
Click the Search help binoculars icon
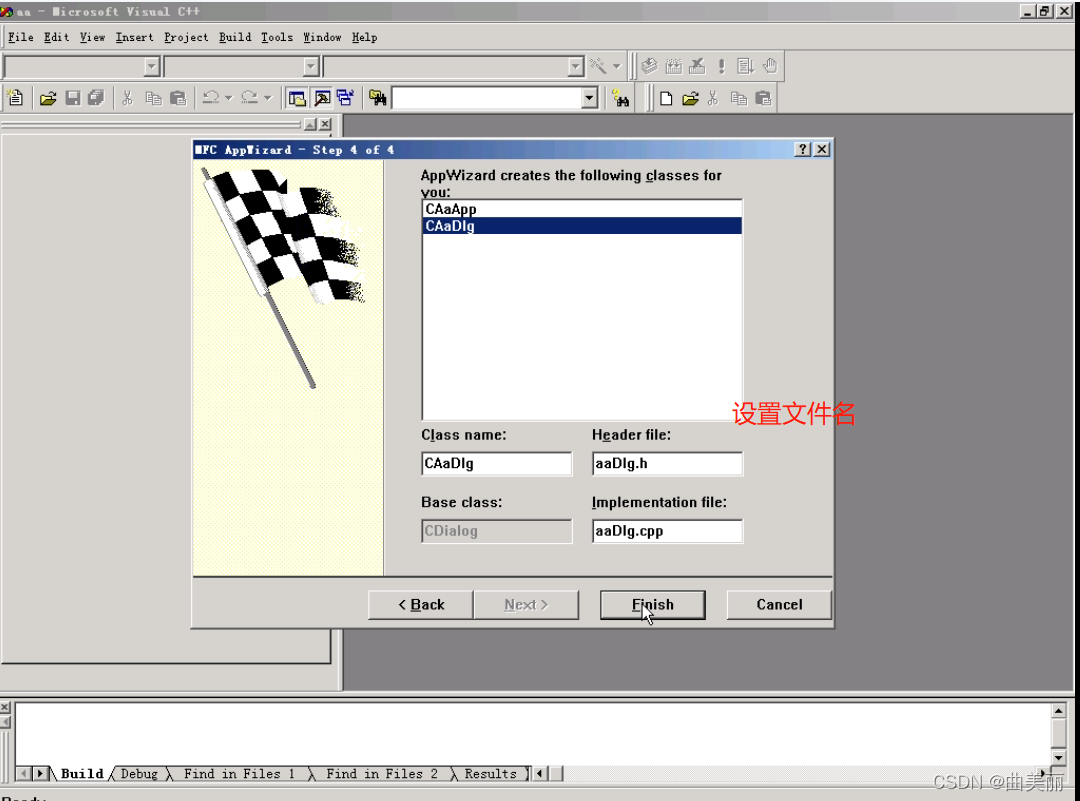(621, 98)
